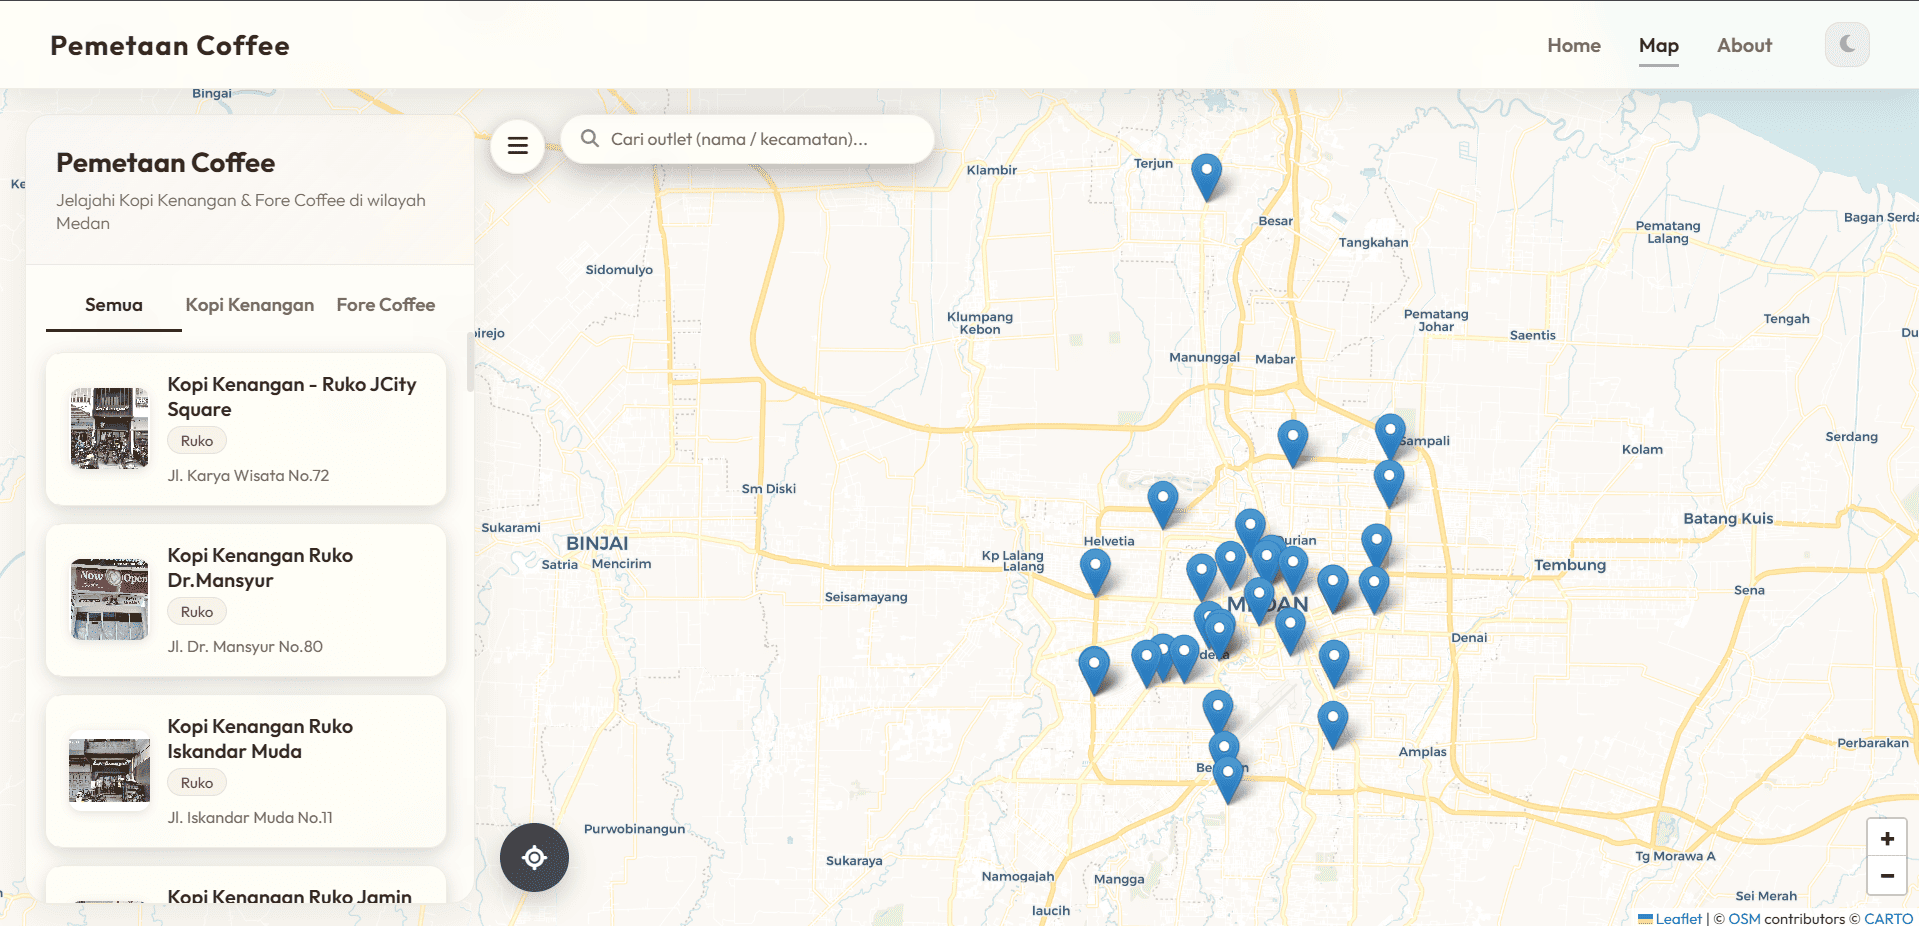Click the Ruko tag on Dr.Mansyur card

pos(197,612)
